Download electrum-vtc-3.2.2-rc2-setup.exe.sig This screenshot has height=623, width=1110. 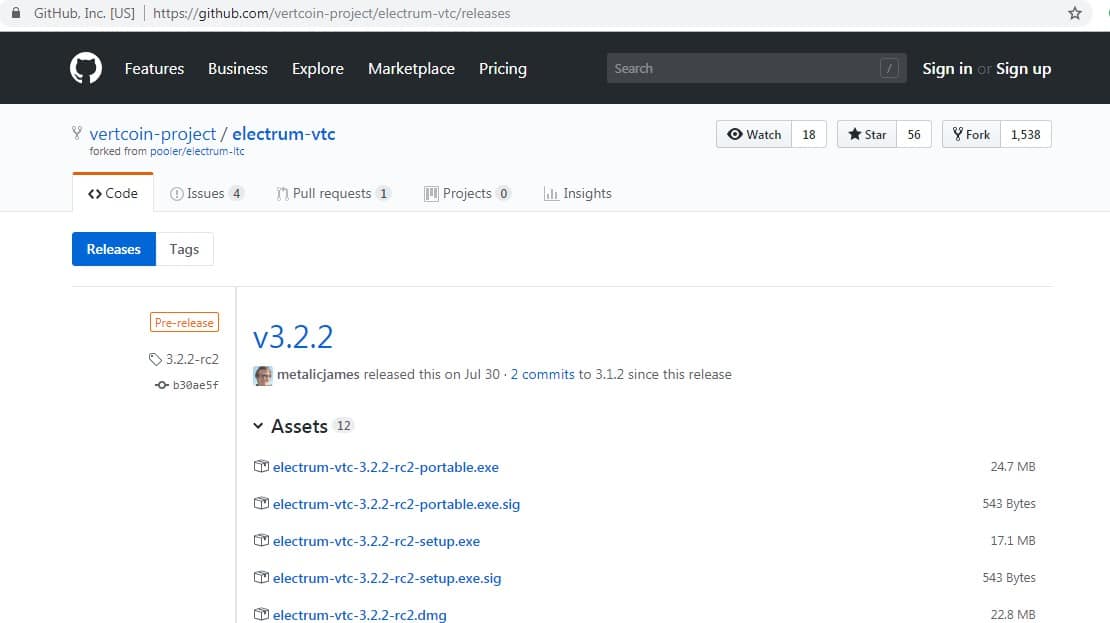(x=387, y=578)
